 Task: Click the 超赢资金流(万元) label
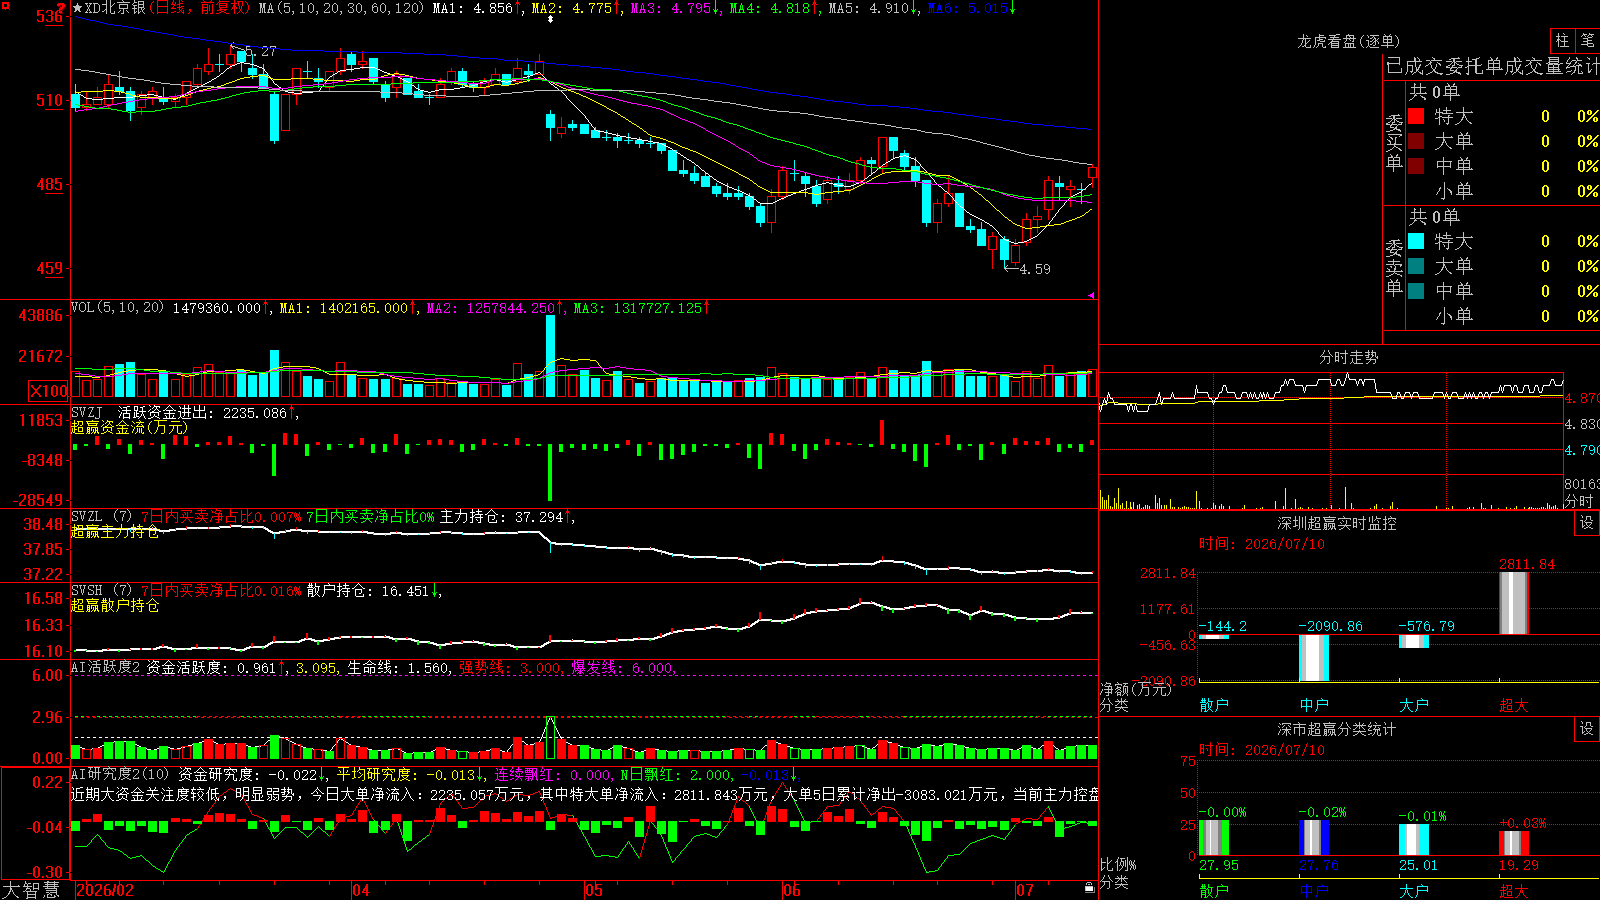pos(129,428)
